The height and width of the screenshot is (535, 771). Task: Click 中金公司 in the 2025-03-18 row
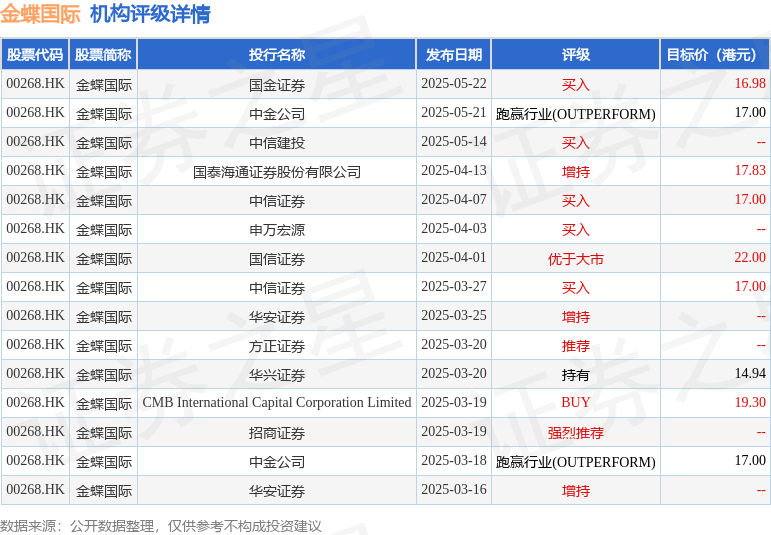pyautogui.click(x=277, y=462)
